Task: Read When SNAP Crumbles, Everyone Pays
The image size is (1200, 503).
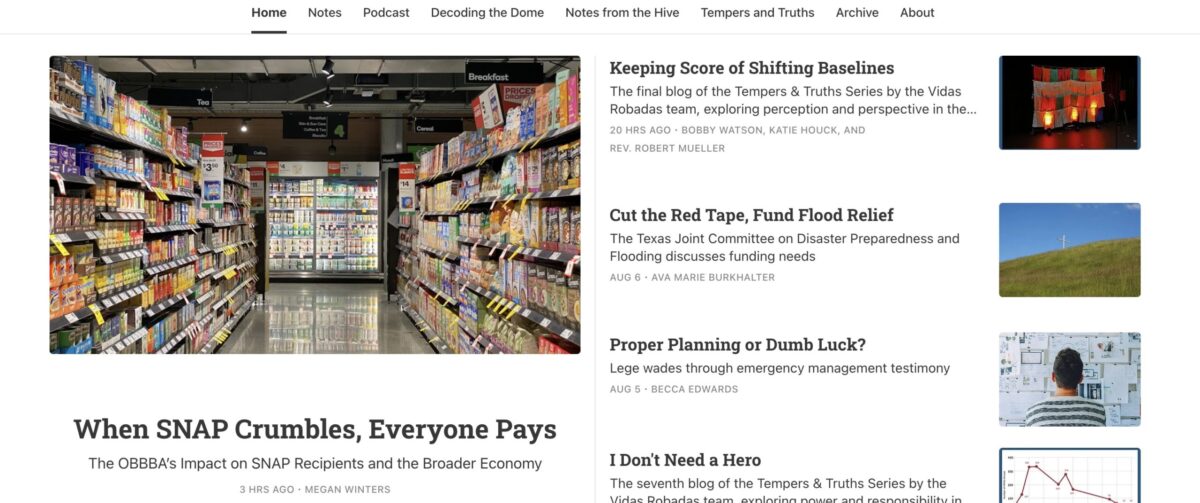Action: pos(315,429)
